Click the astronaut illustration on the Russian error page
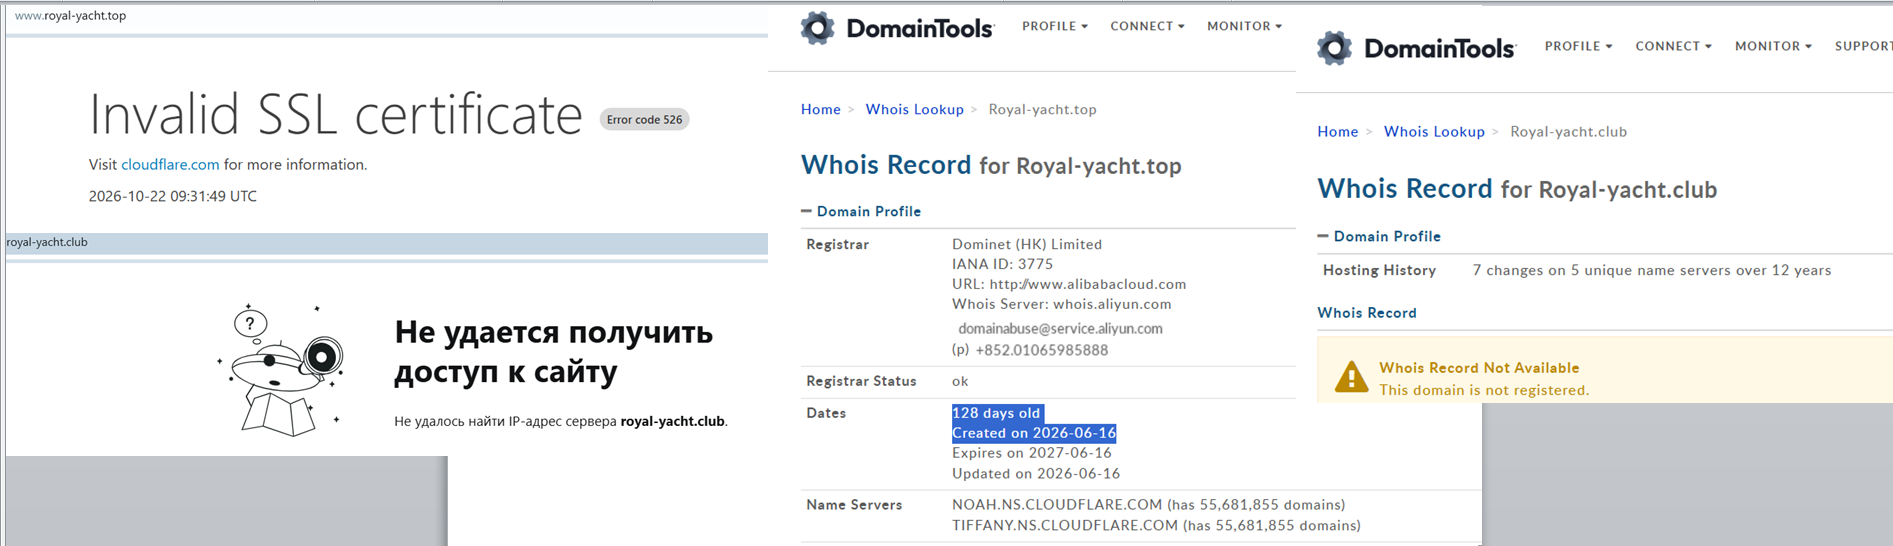The height and width of the screenshot is (546, 1893). point(281,370)
